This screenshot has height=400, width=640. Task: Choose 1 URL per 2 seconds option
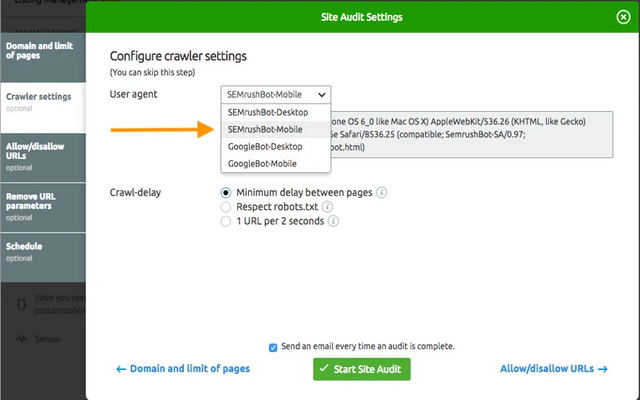[x=226, y=221]
